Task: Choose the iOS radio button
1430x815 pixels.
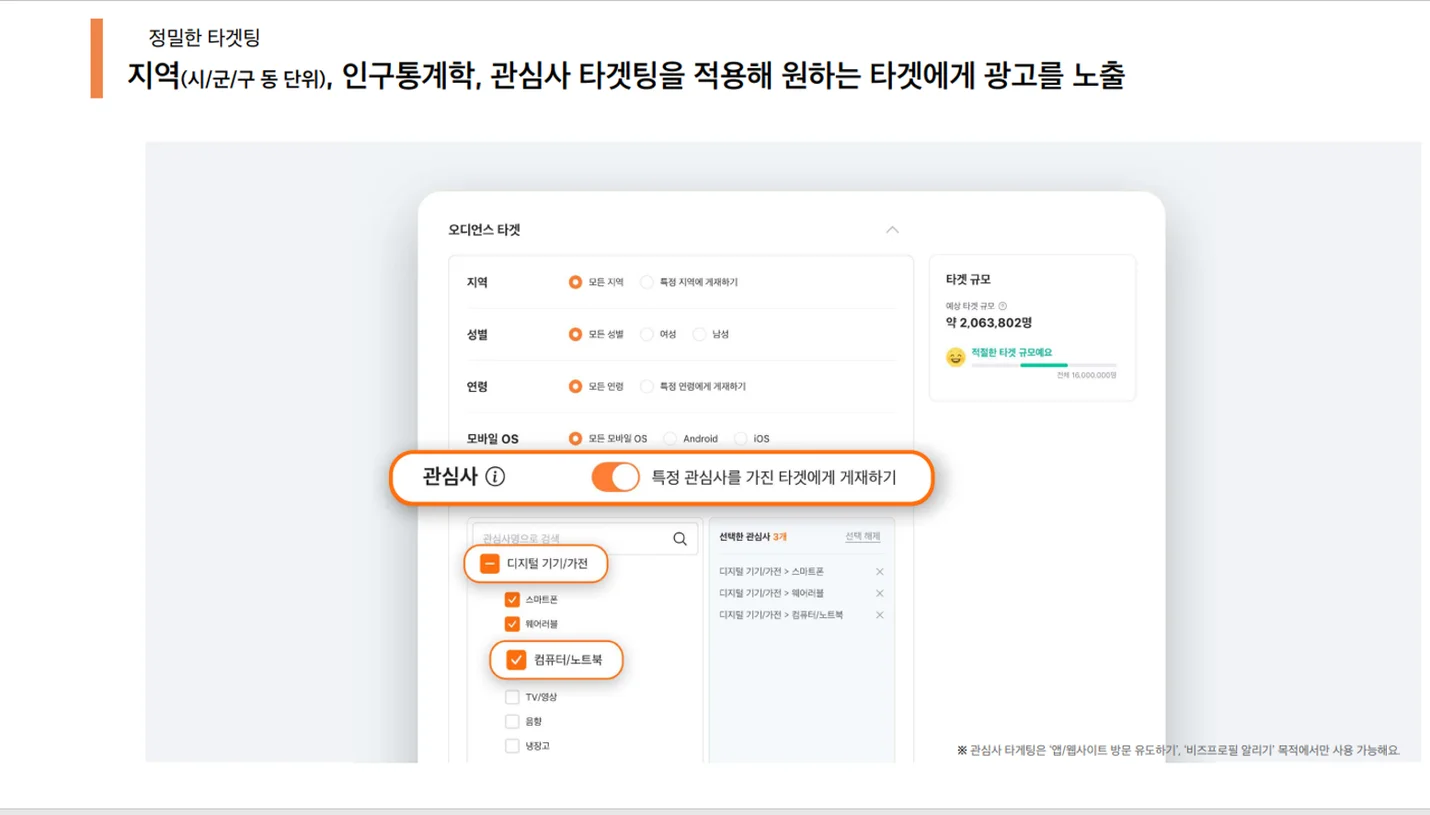Action: point(740,438)
